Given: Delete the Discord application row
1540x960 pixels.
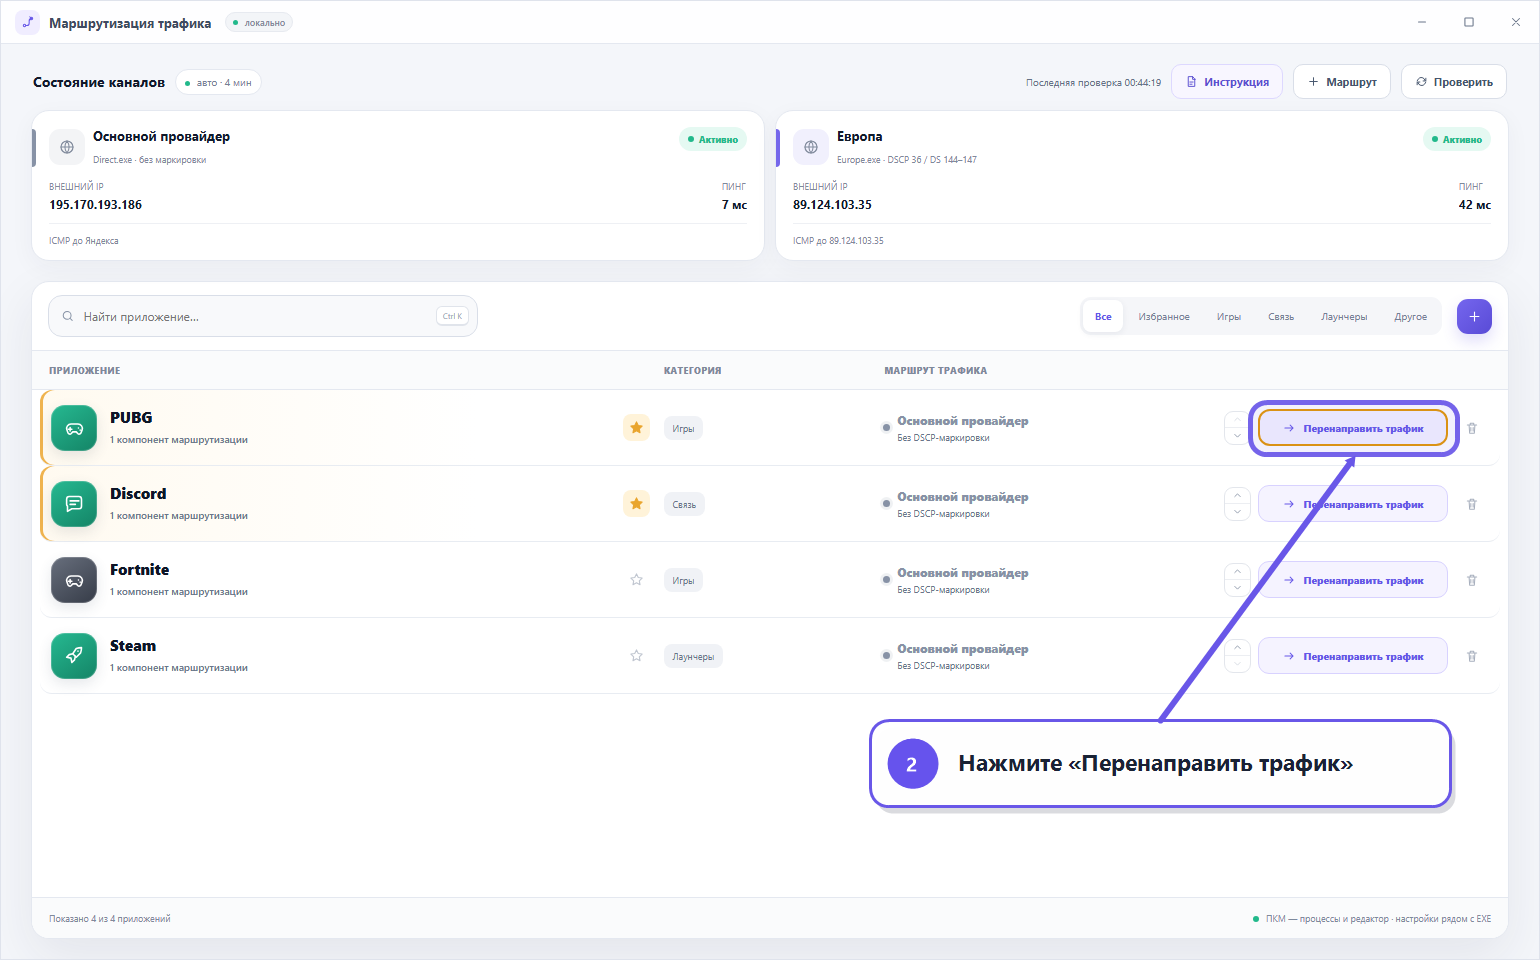Looking at the screenshot, I should 1472,504.
